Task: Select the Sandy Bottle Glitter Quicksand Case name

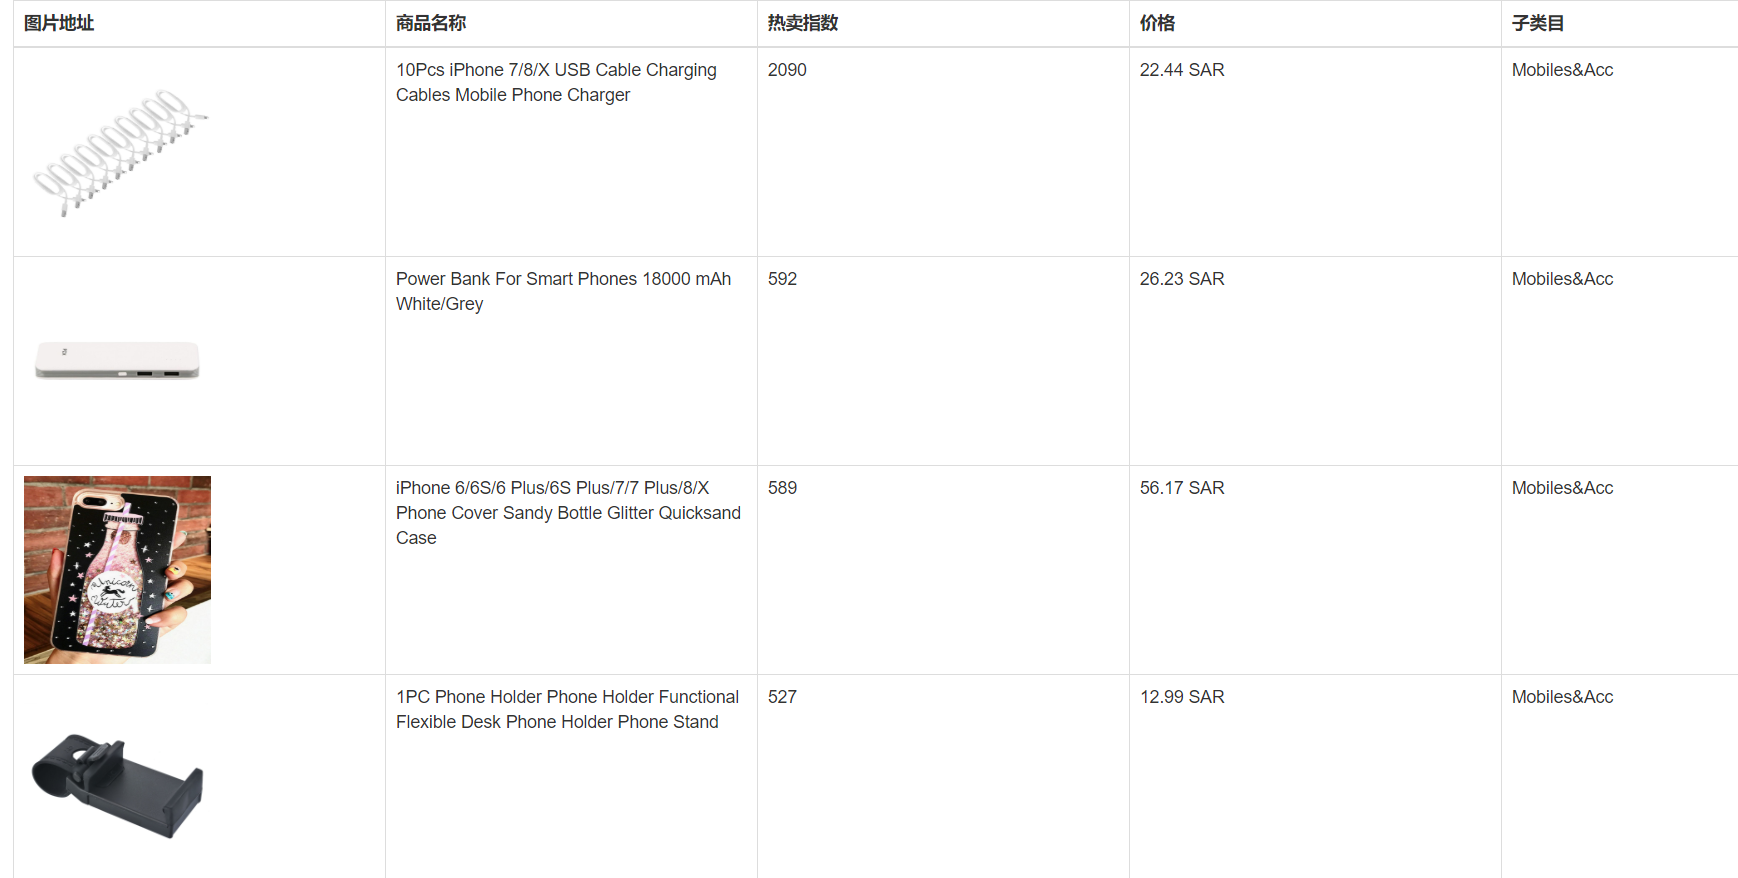Action: pyautogui.click(x=568, y=513)
